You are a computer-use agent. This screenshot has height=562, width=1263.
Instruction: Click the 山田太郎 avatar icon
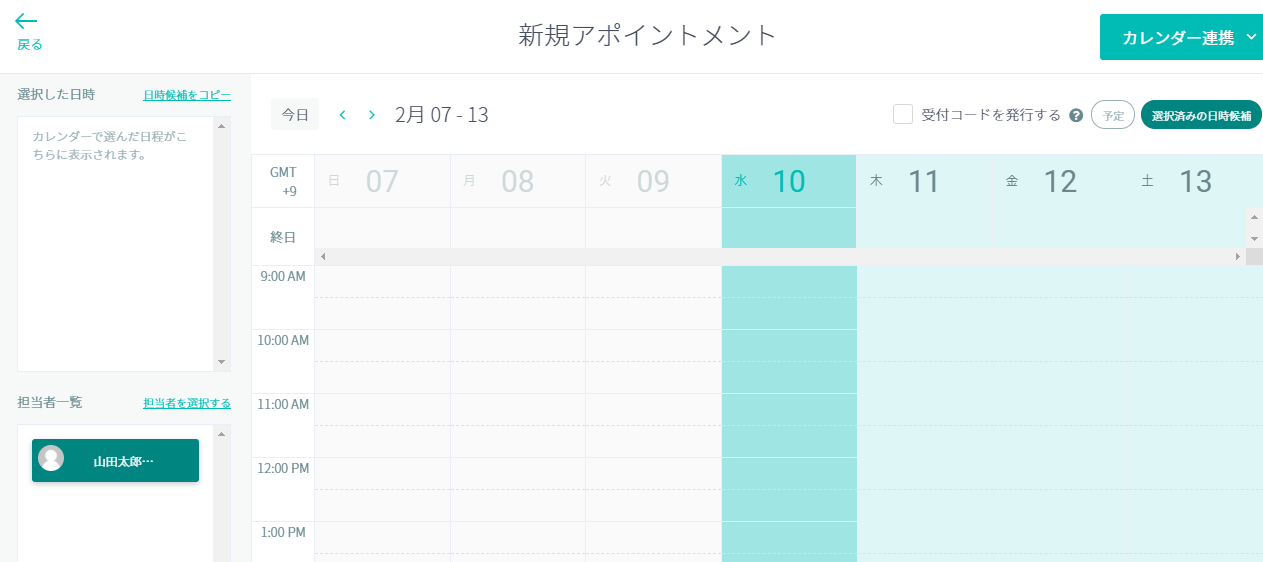click(51, 458)
